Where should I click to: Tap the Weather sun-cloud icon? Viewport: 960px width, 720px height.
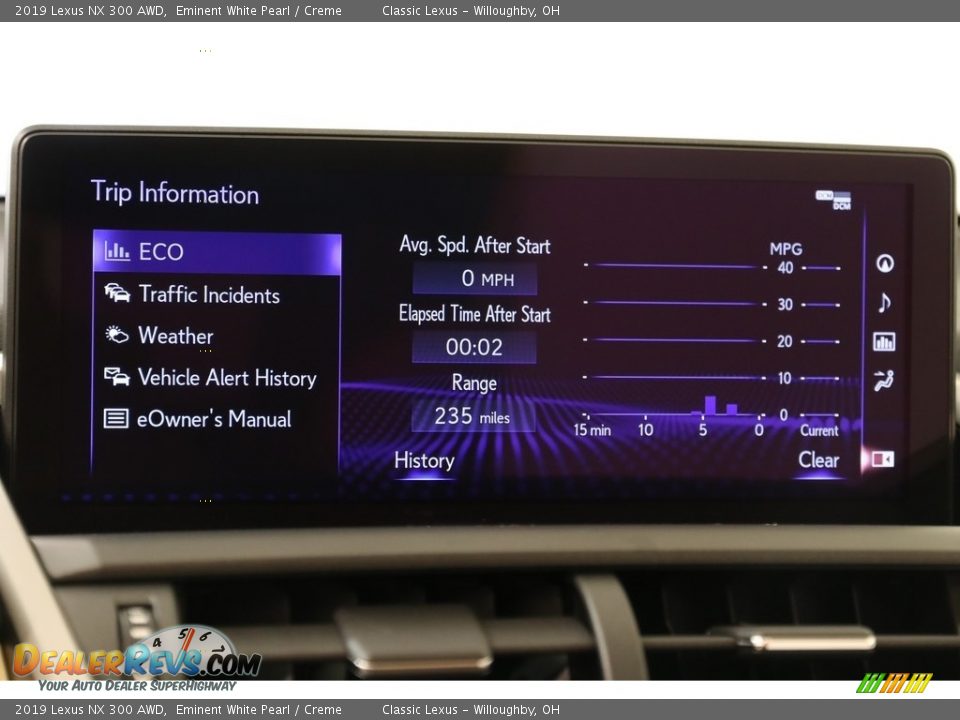coord(116,334)
